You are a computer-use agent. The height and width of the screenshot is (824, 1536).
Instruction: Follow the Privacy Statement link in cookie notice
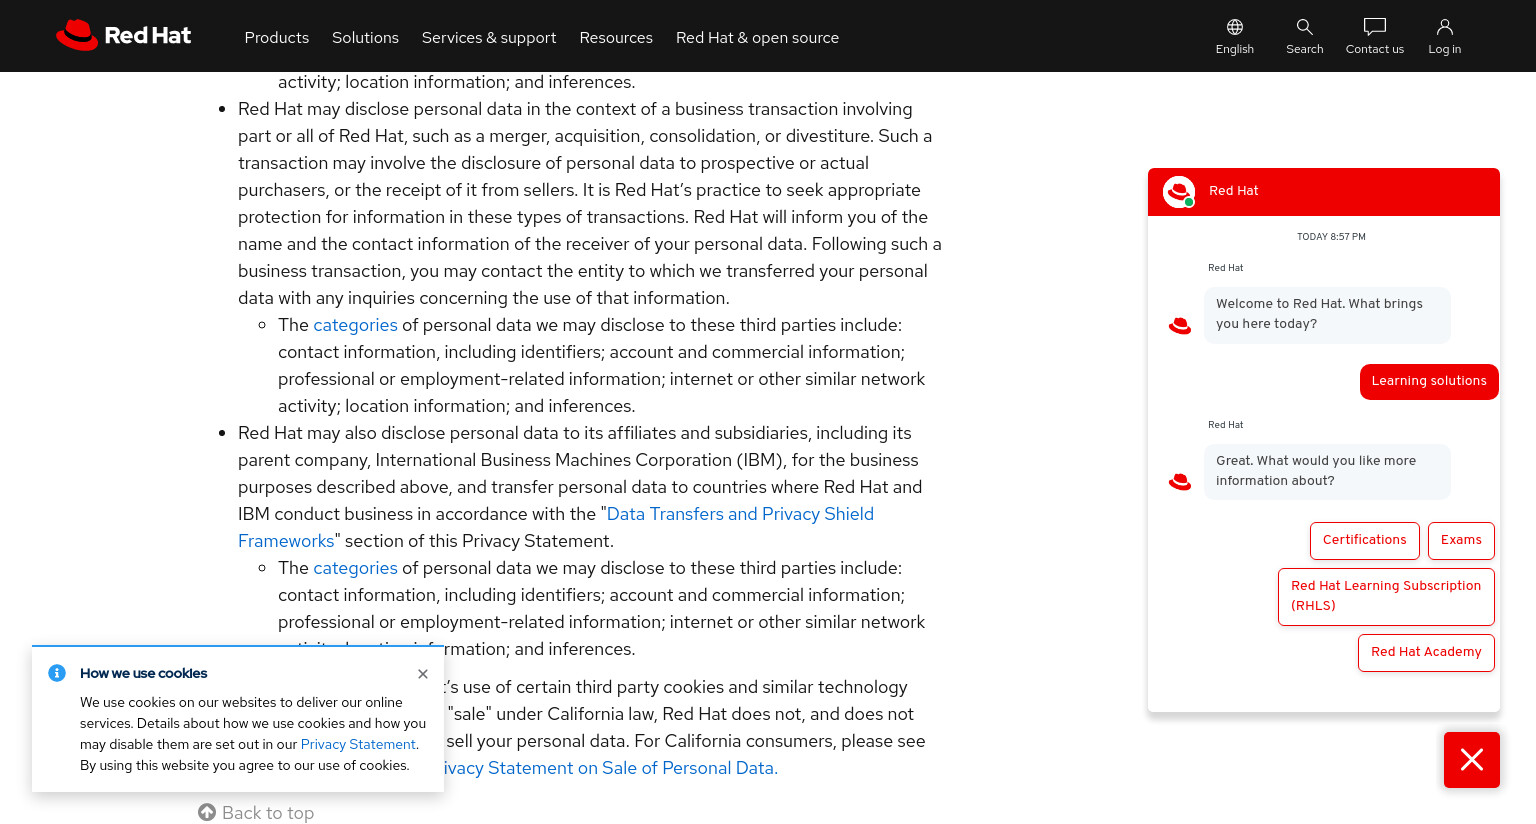[x=358, y=744]
